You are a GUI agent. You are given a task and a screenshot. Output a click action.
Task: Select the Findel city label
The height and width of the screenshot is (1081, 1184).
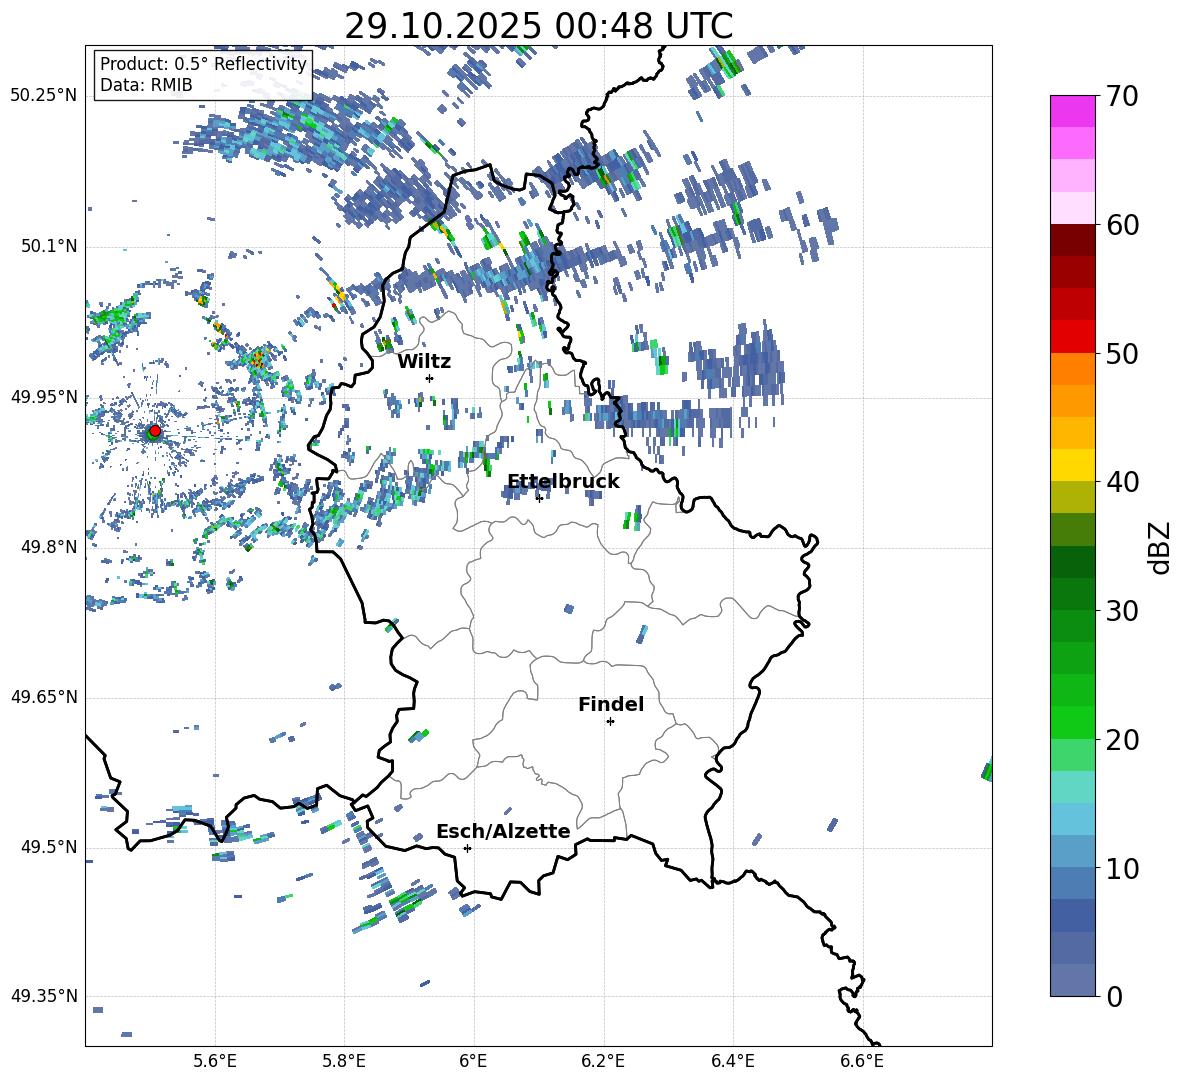pyautogui.click(x=611, y=704)
